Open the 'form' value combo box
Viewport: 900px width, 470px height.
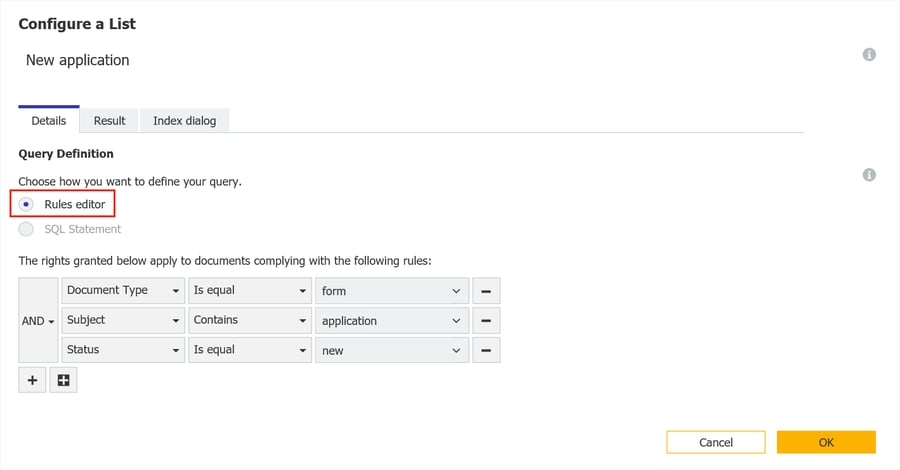pos(391,291)
